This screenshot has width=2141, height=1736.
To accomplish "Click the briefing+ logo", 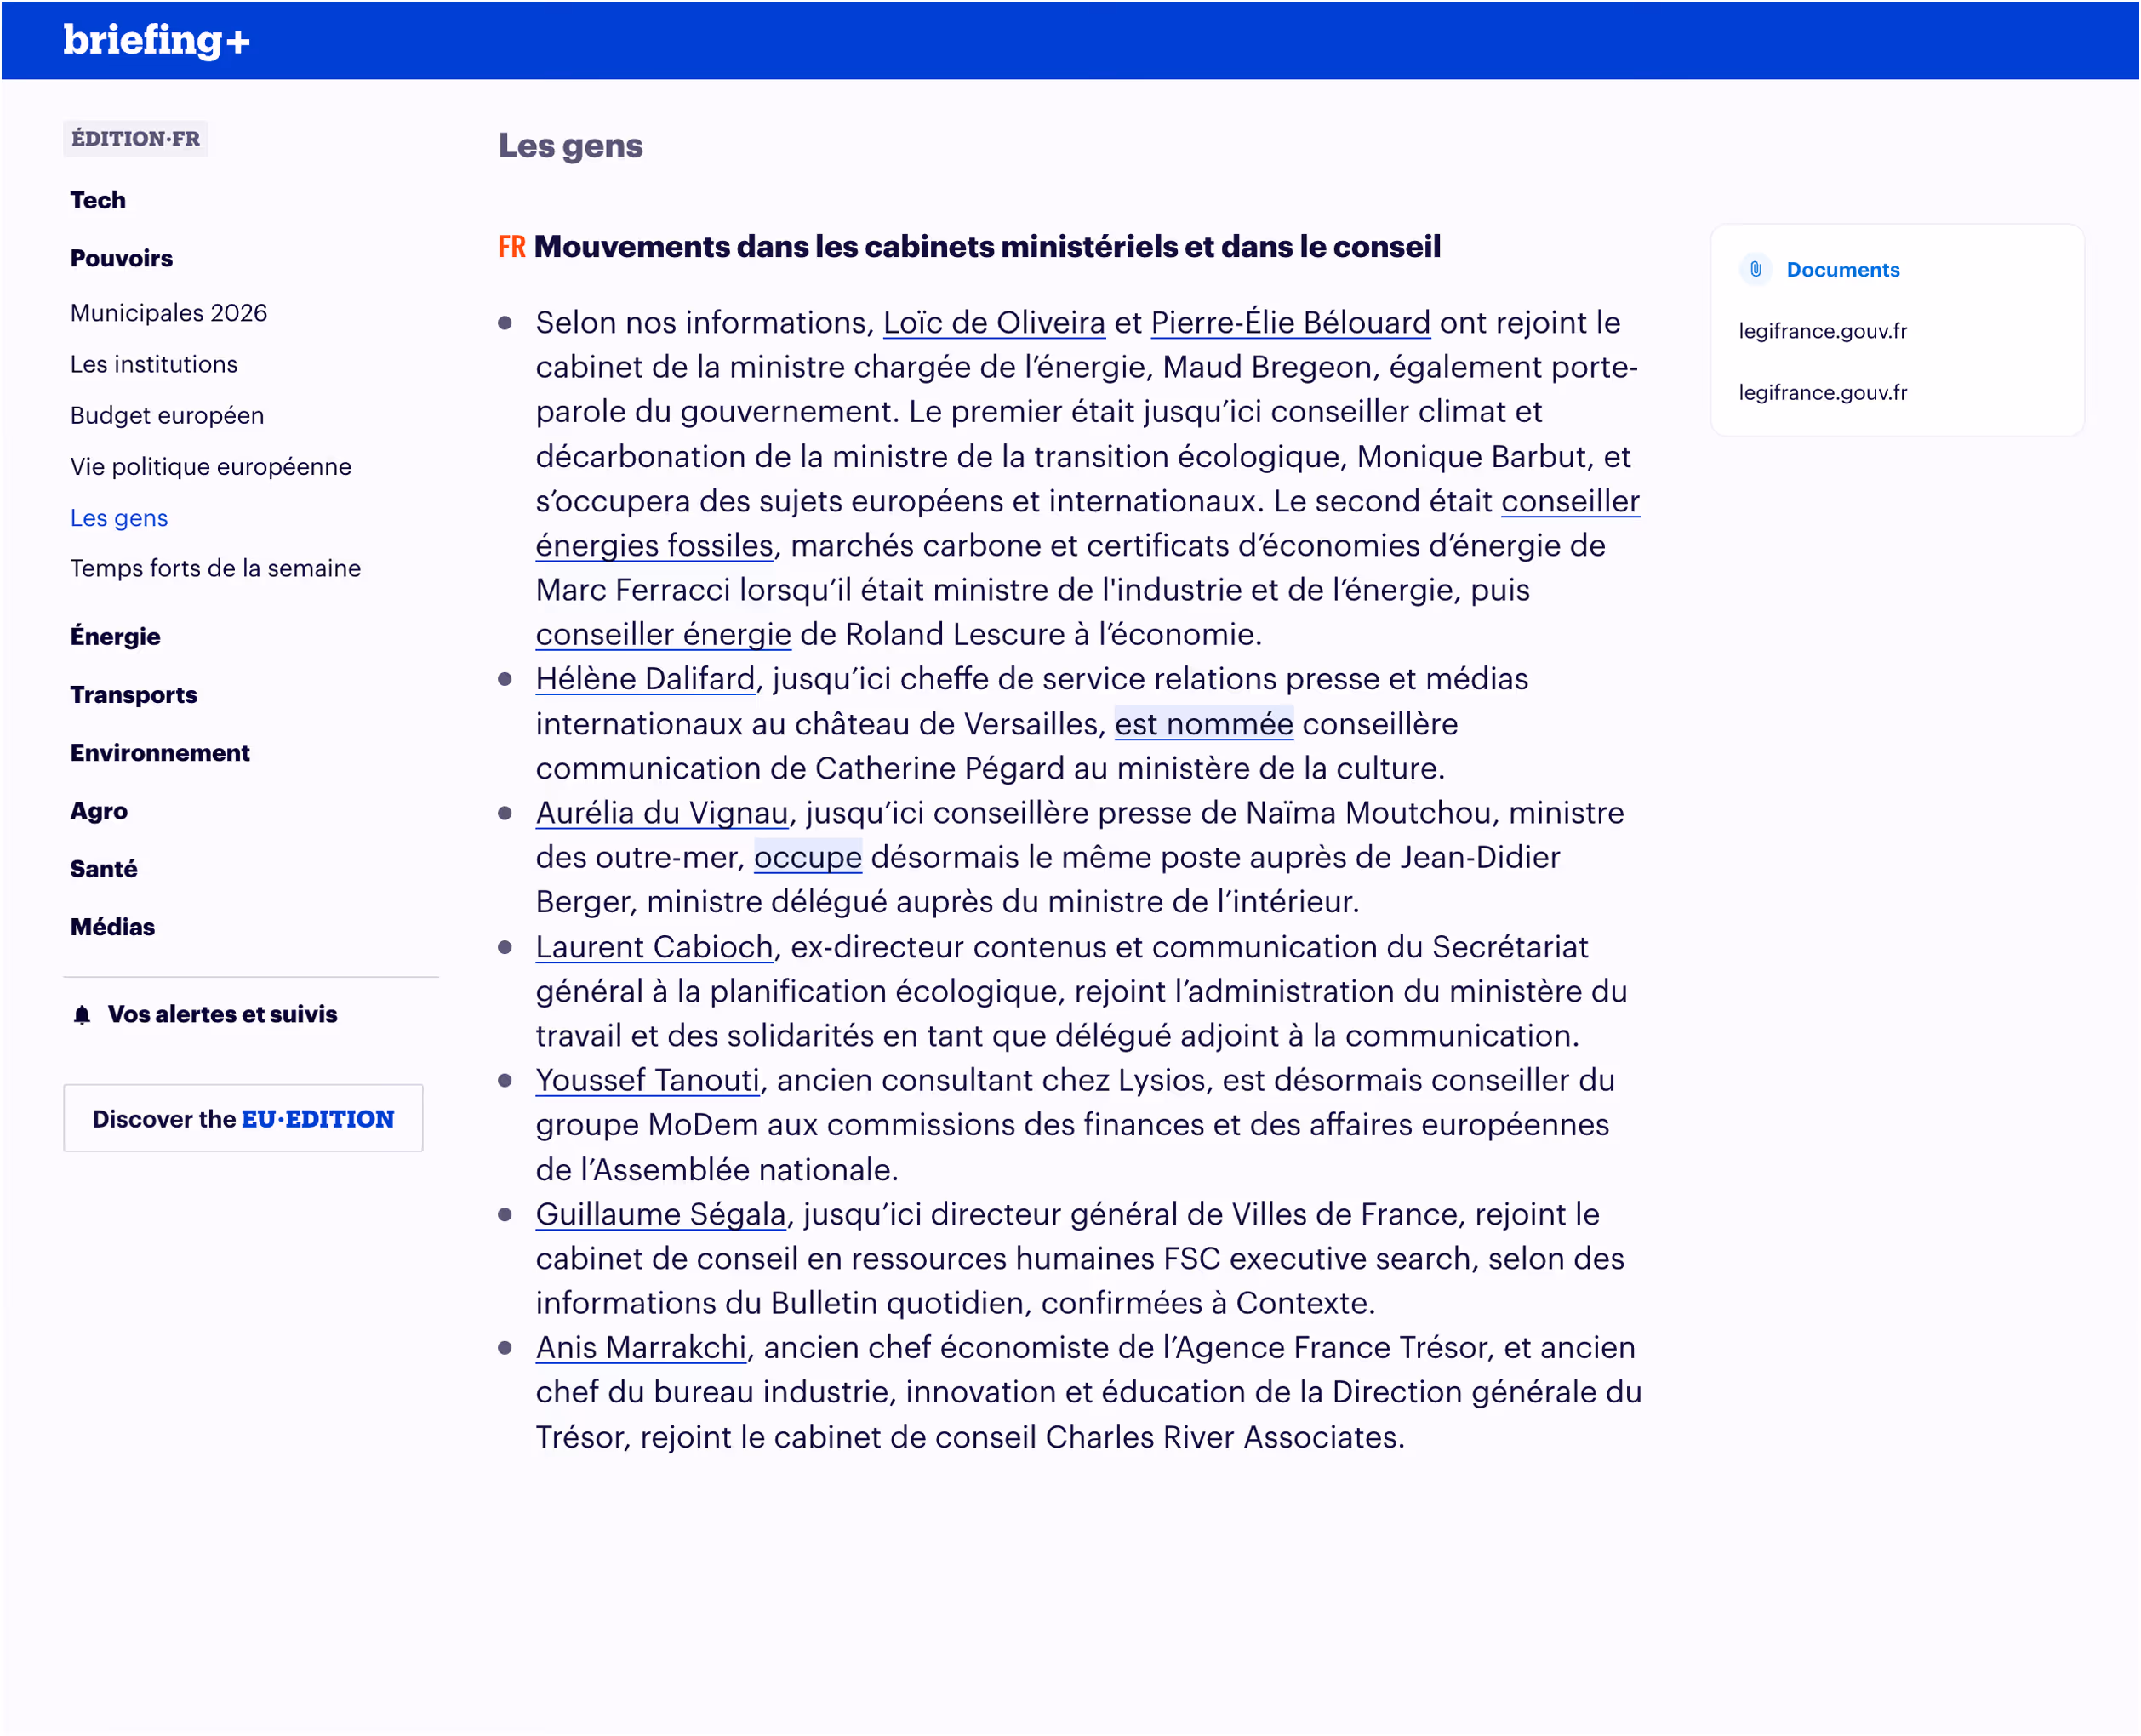I will coord(156,40).
